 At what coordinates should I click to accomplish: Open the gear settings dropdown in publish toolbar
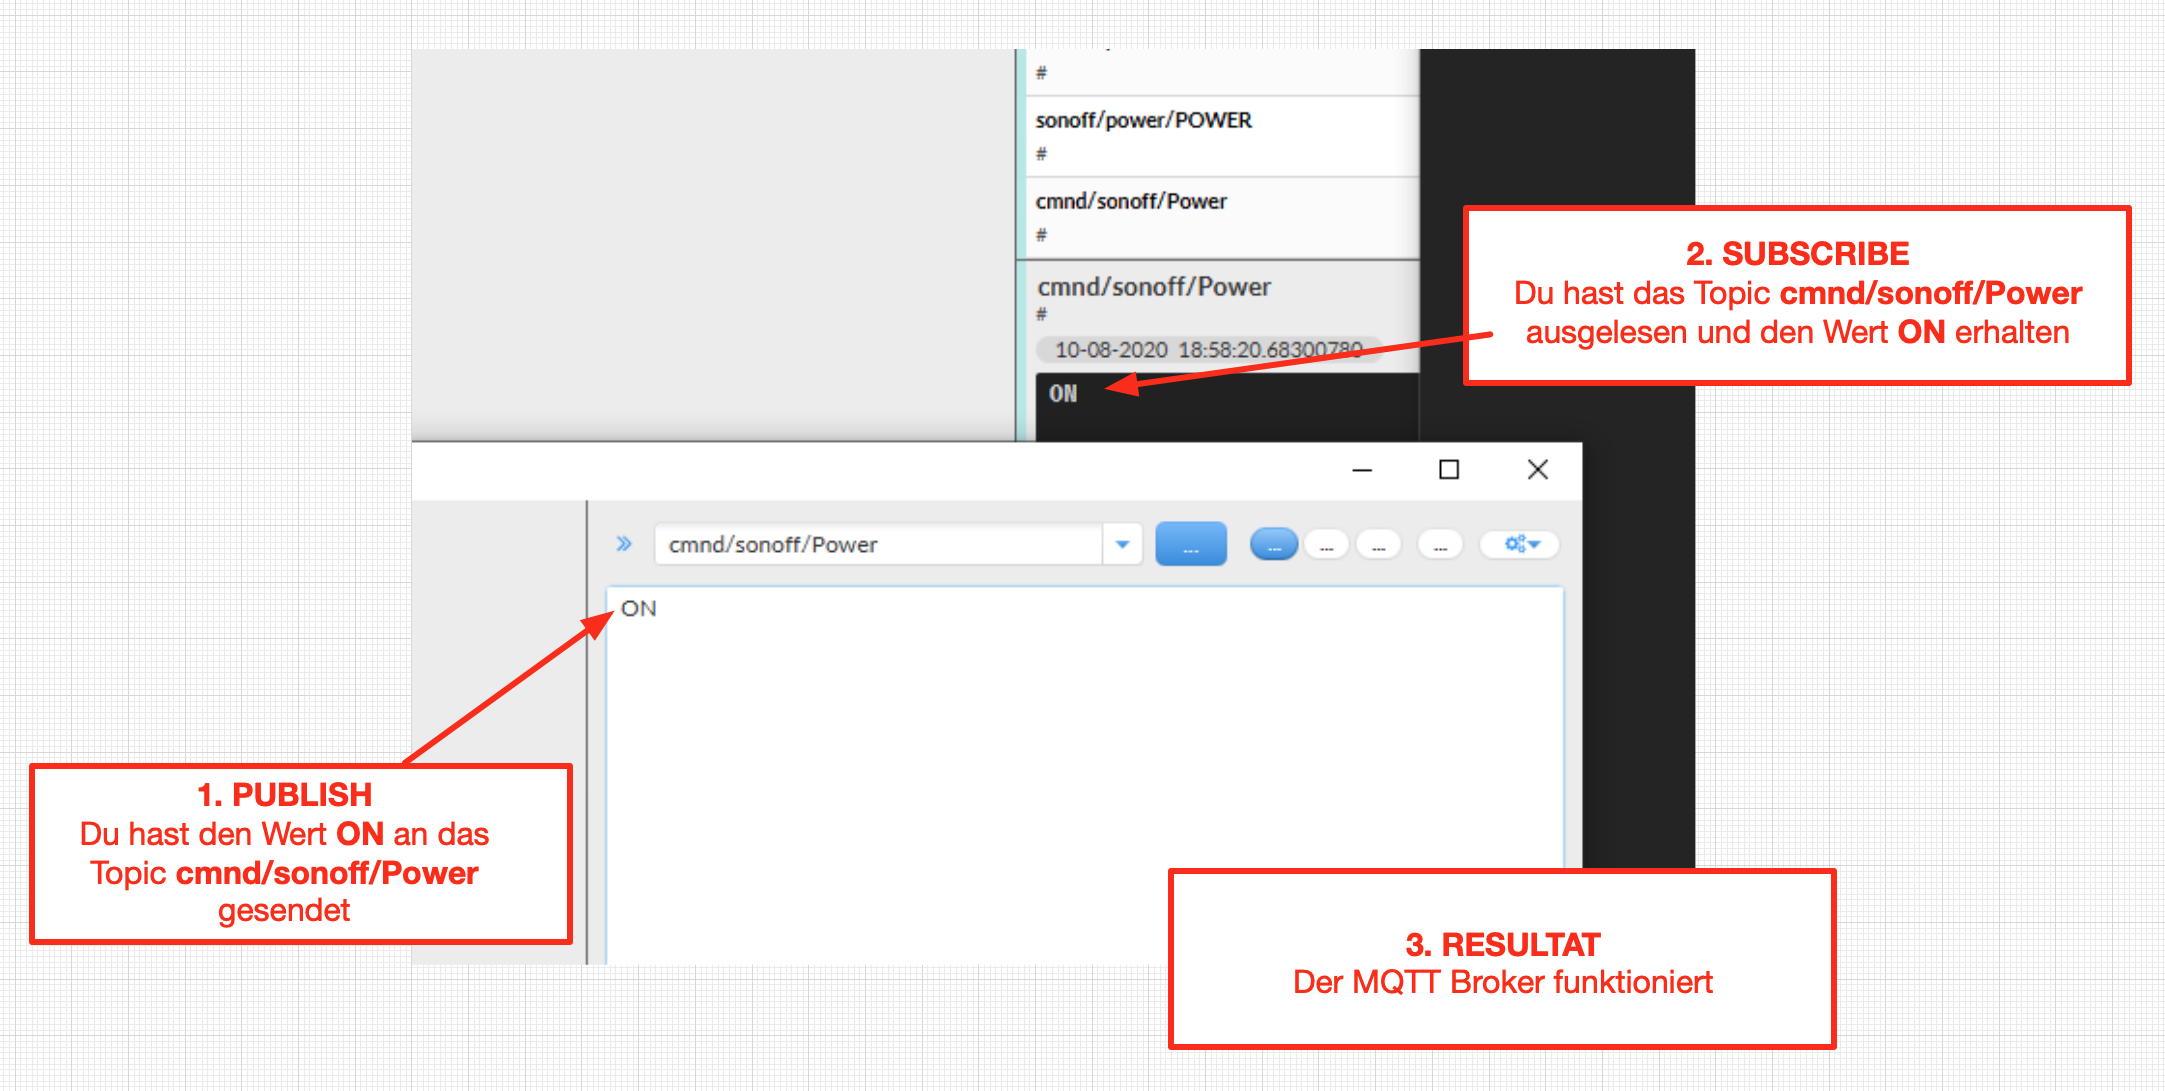(1522, 544)
